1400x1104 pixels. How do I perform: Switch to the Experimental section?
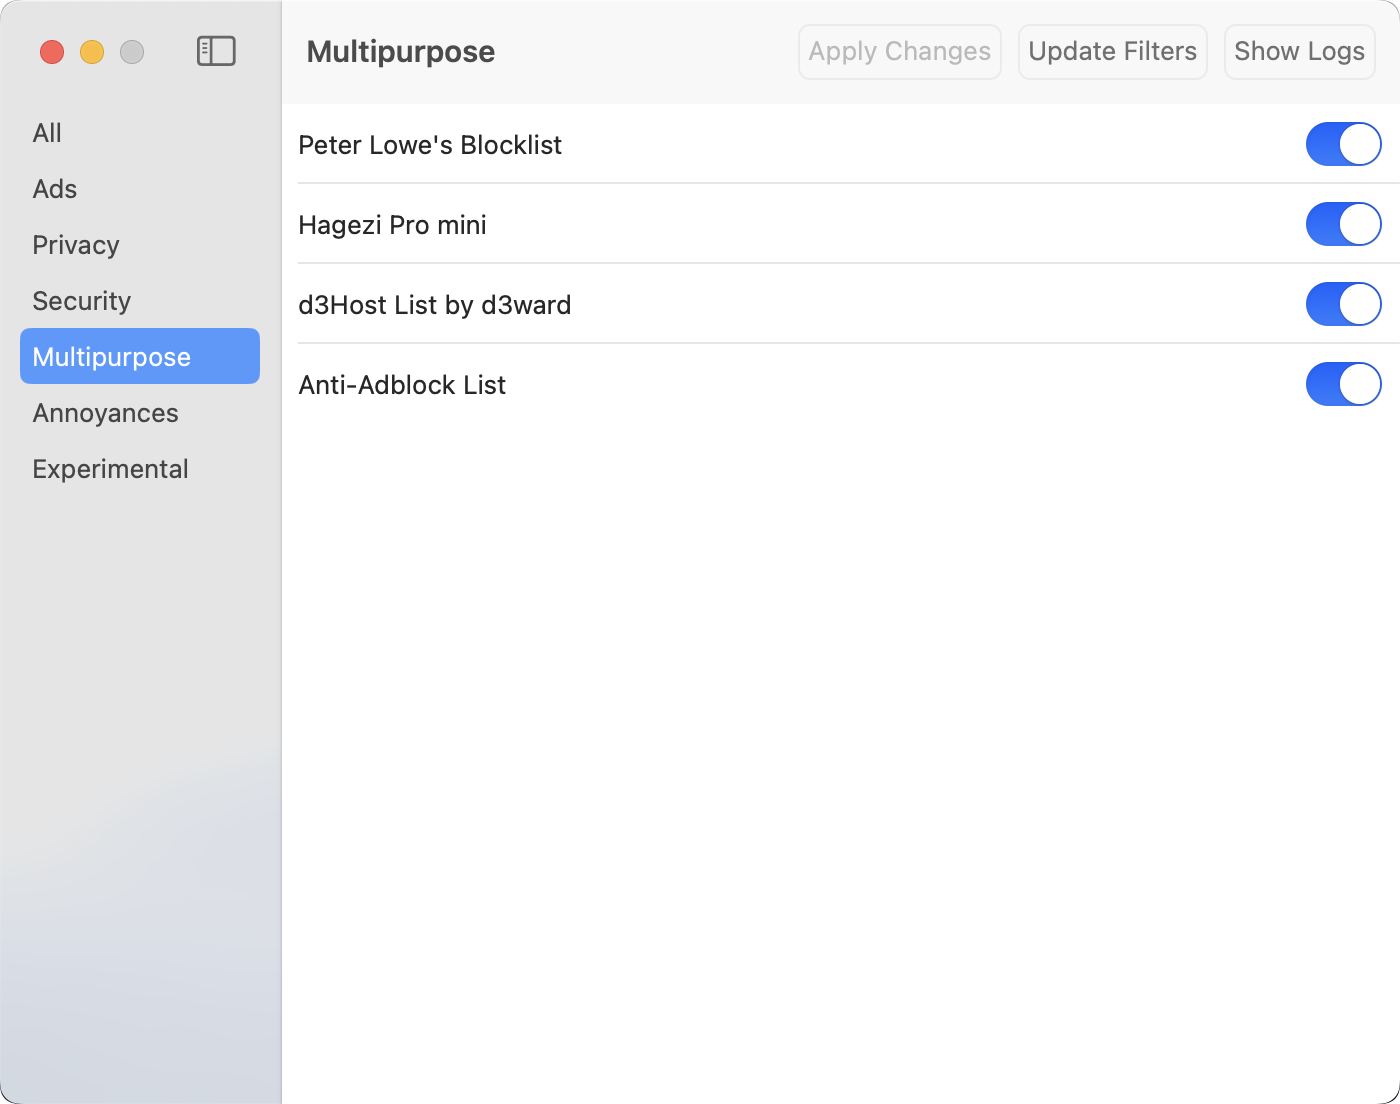(x=110, y=469)
